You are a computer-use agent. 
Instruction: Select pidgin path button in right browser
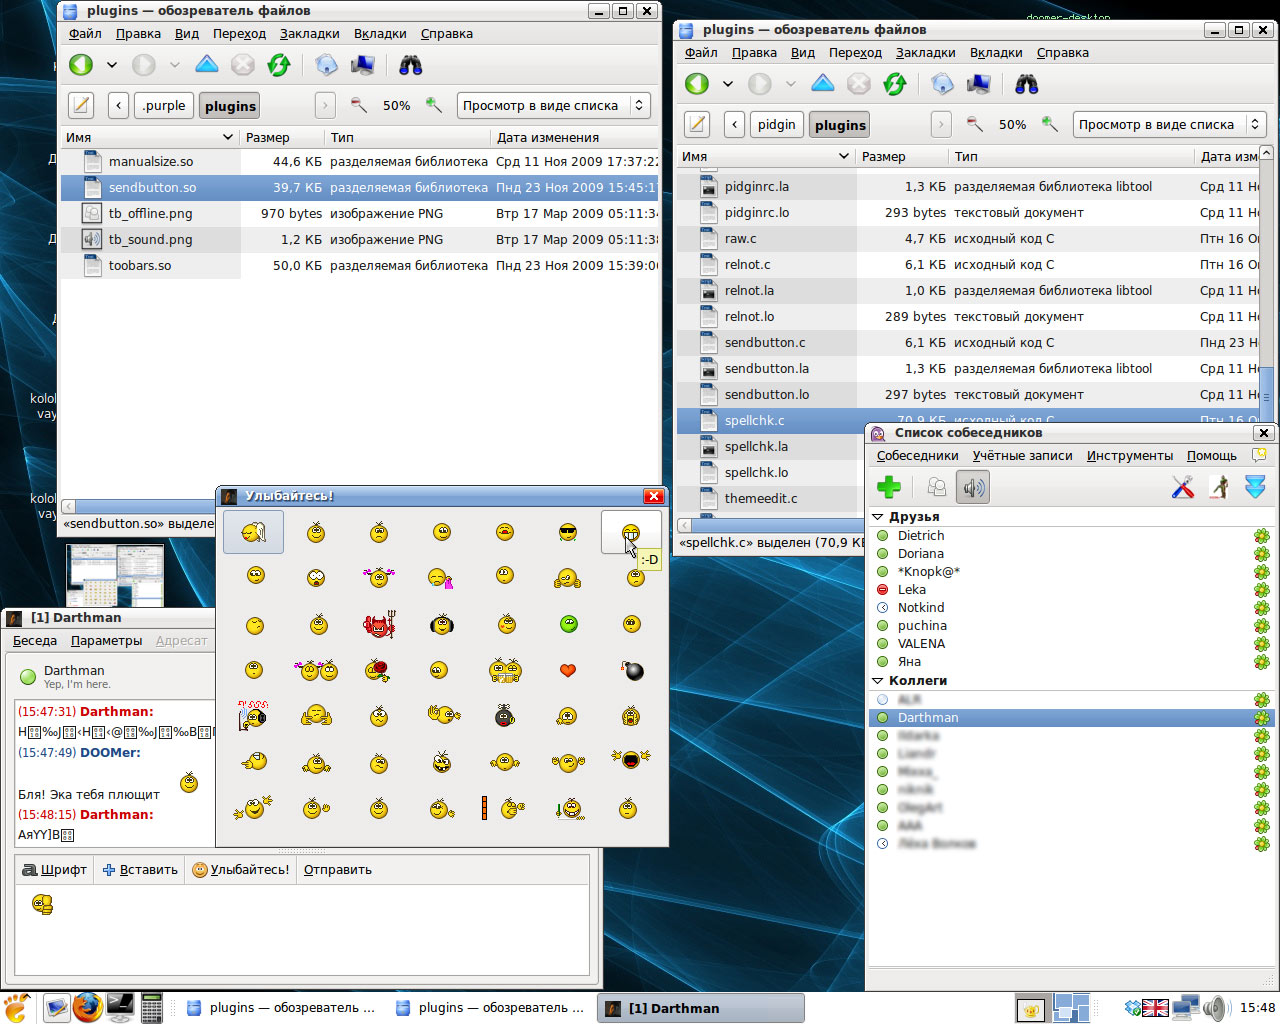tap(777, 124)
